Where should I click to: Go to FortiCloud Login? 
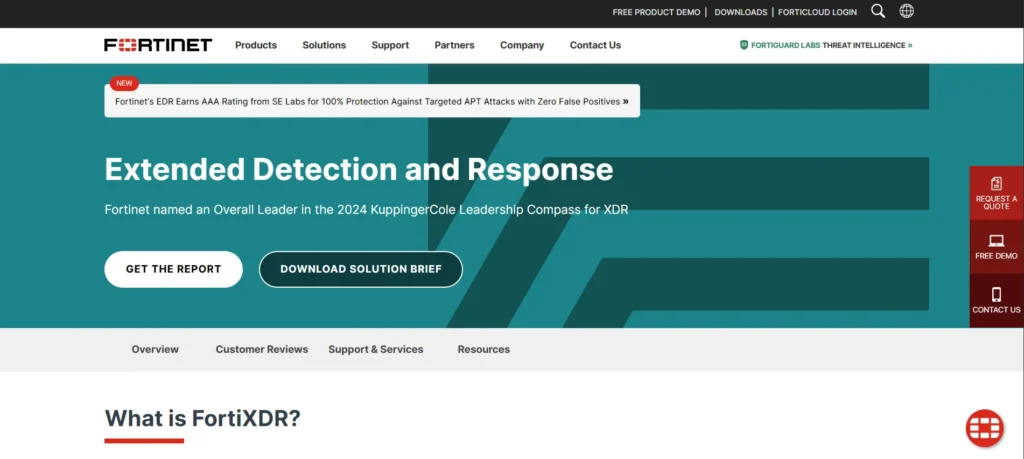pyautogui.click(x=817, y=12)
